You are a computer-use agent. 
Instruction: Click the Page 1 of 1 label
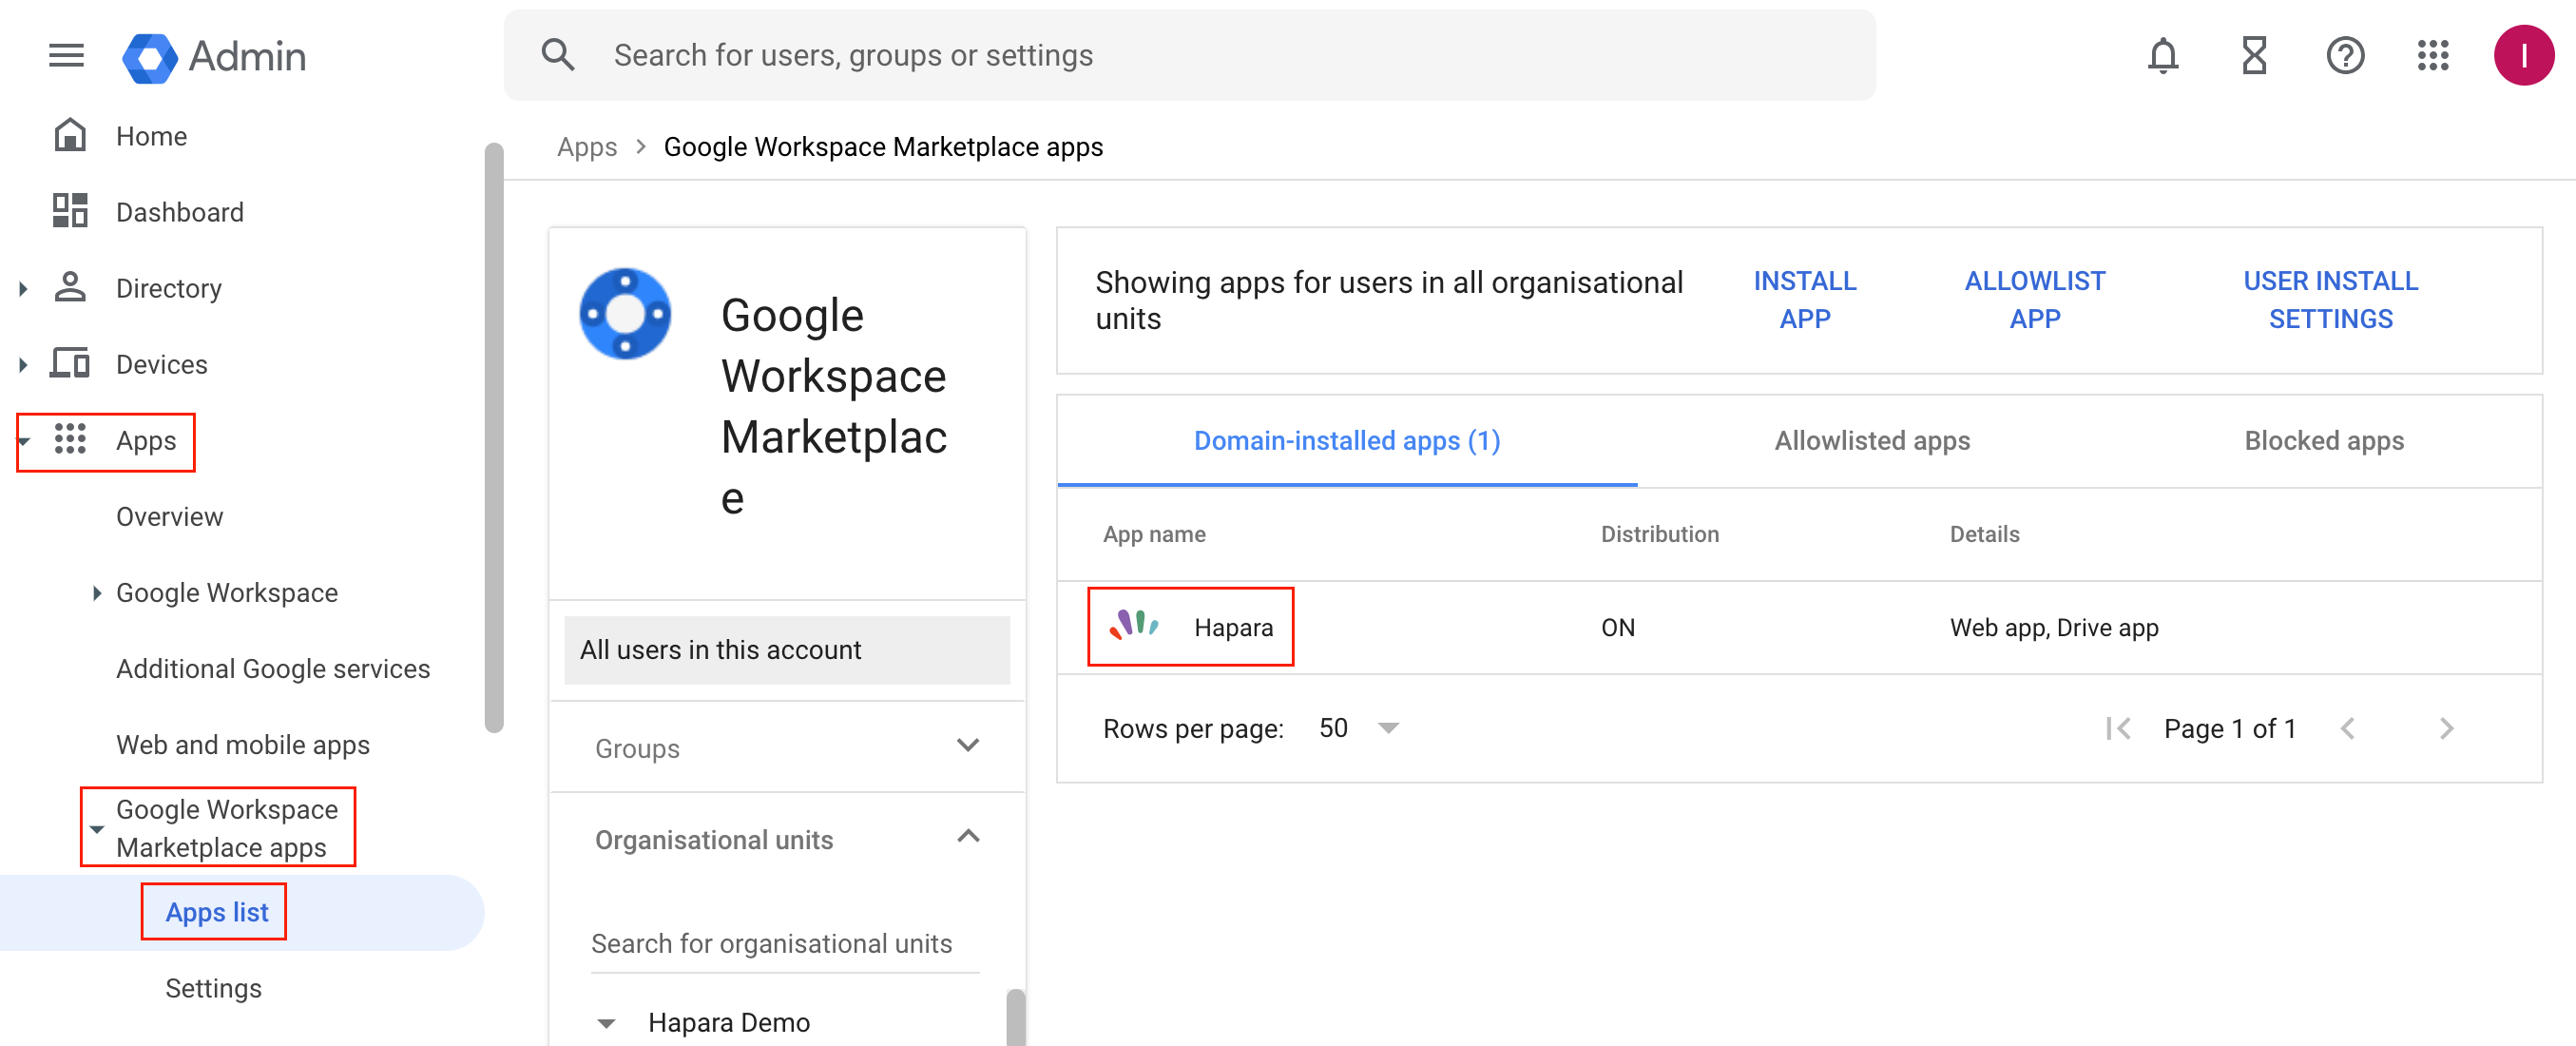[x=2229, y=728]
